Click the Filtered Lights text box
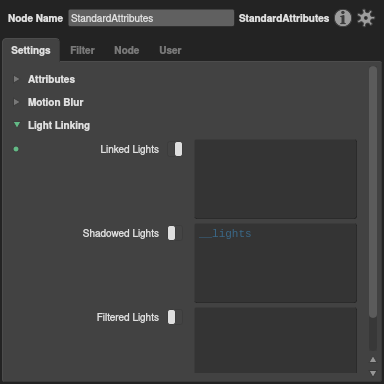 [276, 340]
